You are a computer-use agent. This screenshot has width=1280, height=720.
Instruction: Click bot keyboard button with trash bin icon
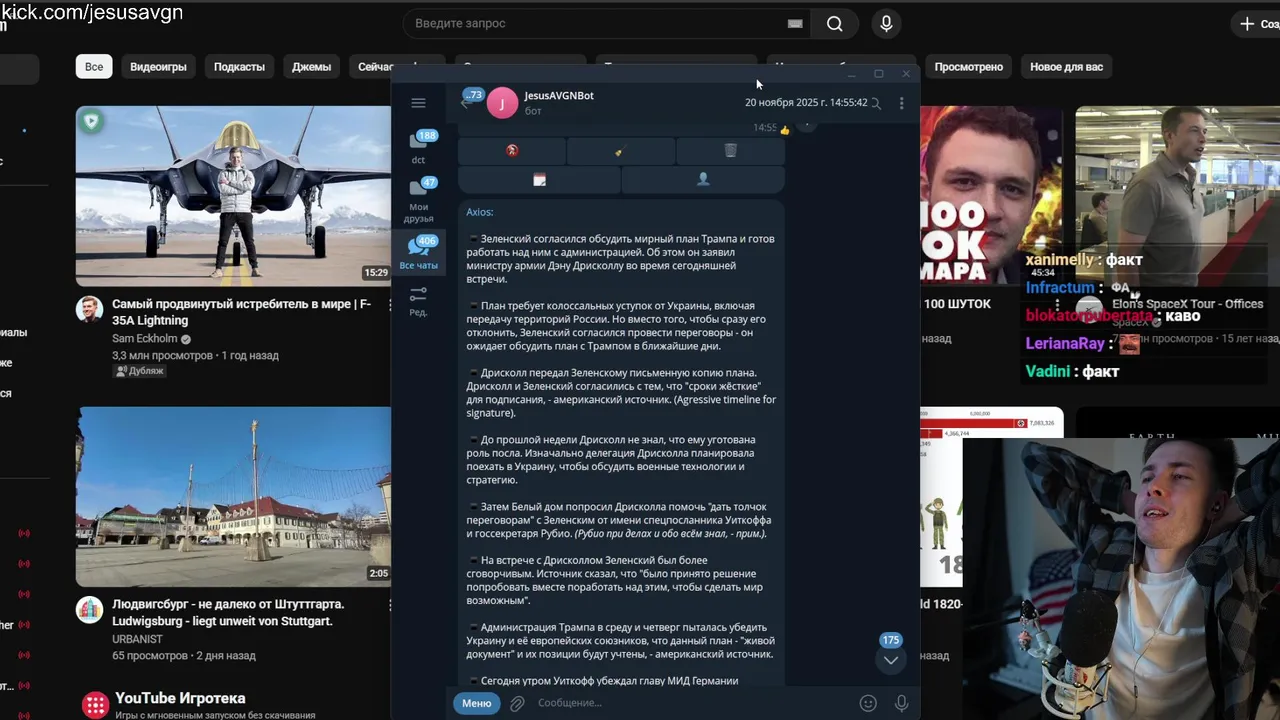(x=730, y=151)
